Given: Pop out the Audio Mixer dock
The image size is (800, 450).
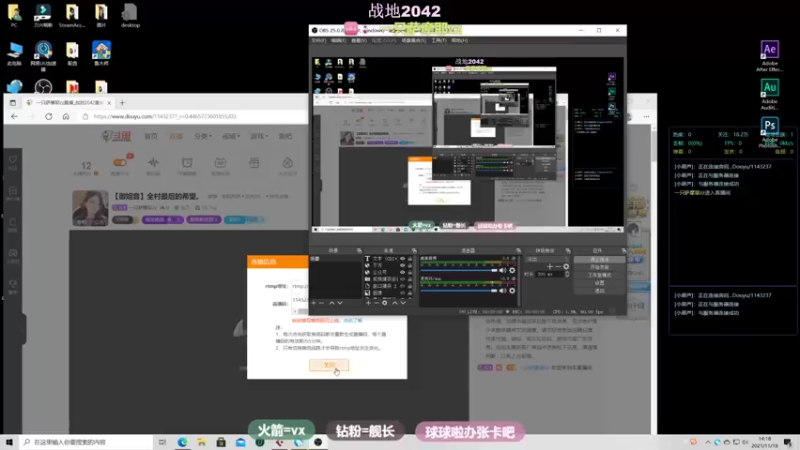Looking at the screenshot, I should [x=518, y=251].
